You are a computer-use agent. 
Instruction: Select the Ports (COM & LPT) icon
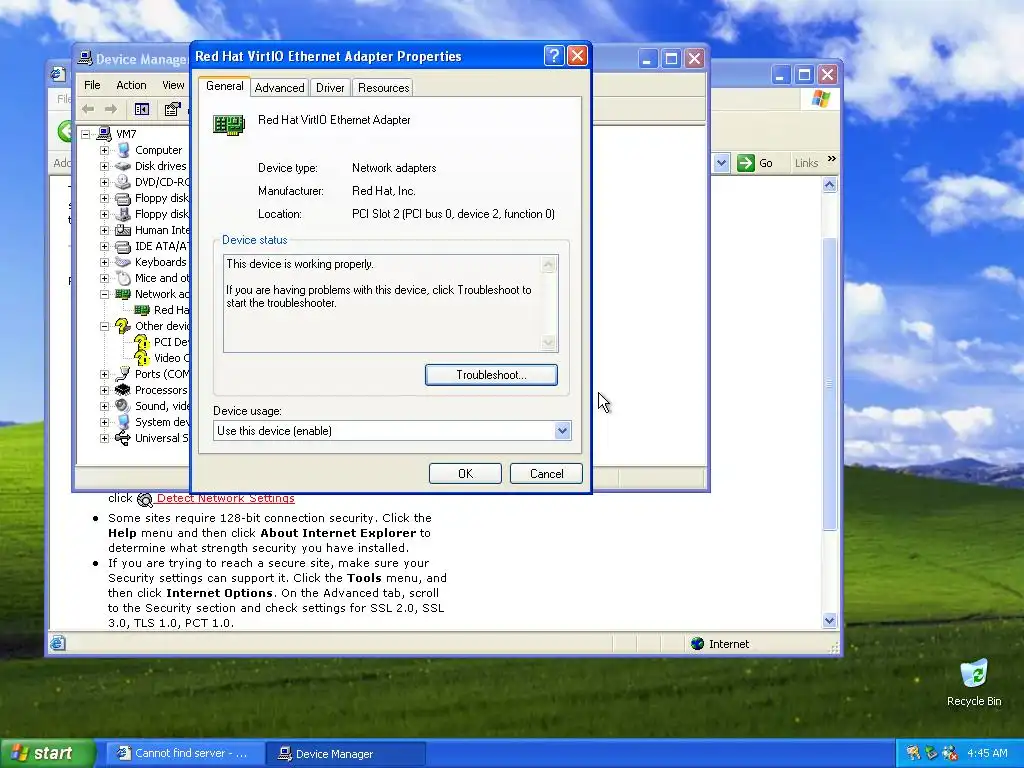[123, 374]
